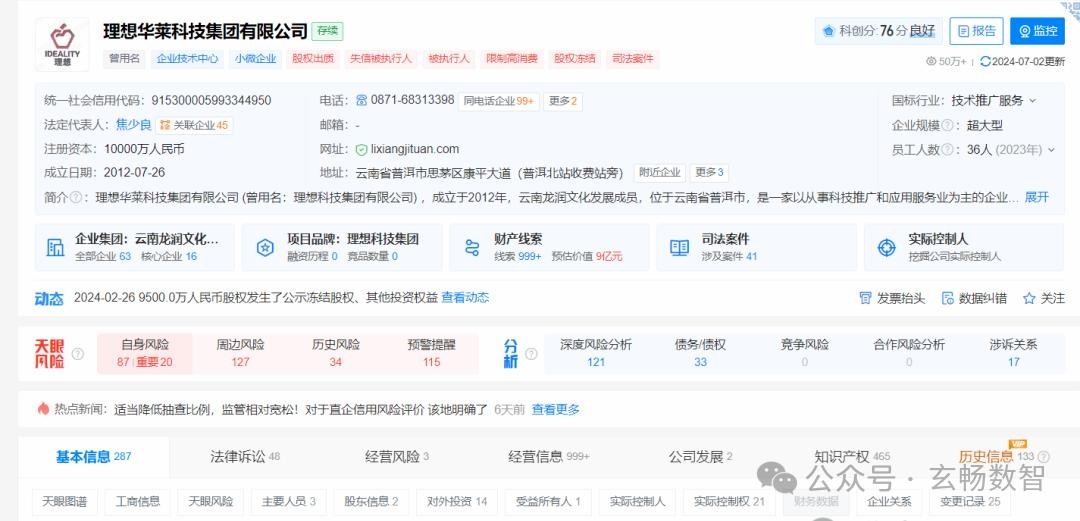Viewport: 1080px width, 521px height.
Task: Open the 财产线索 icon card
Action: point(472,247)
